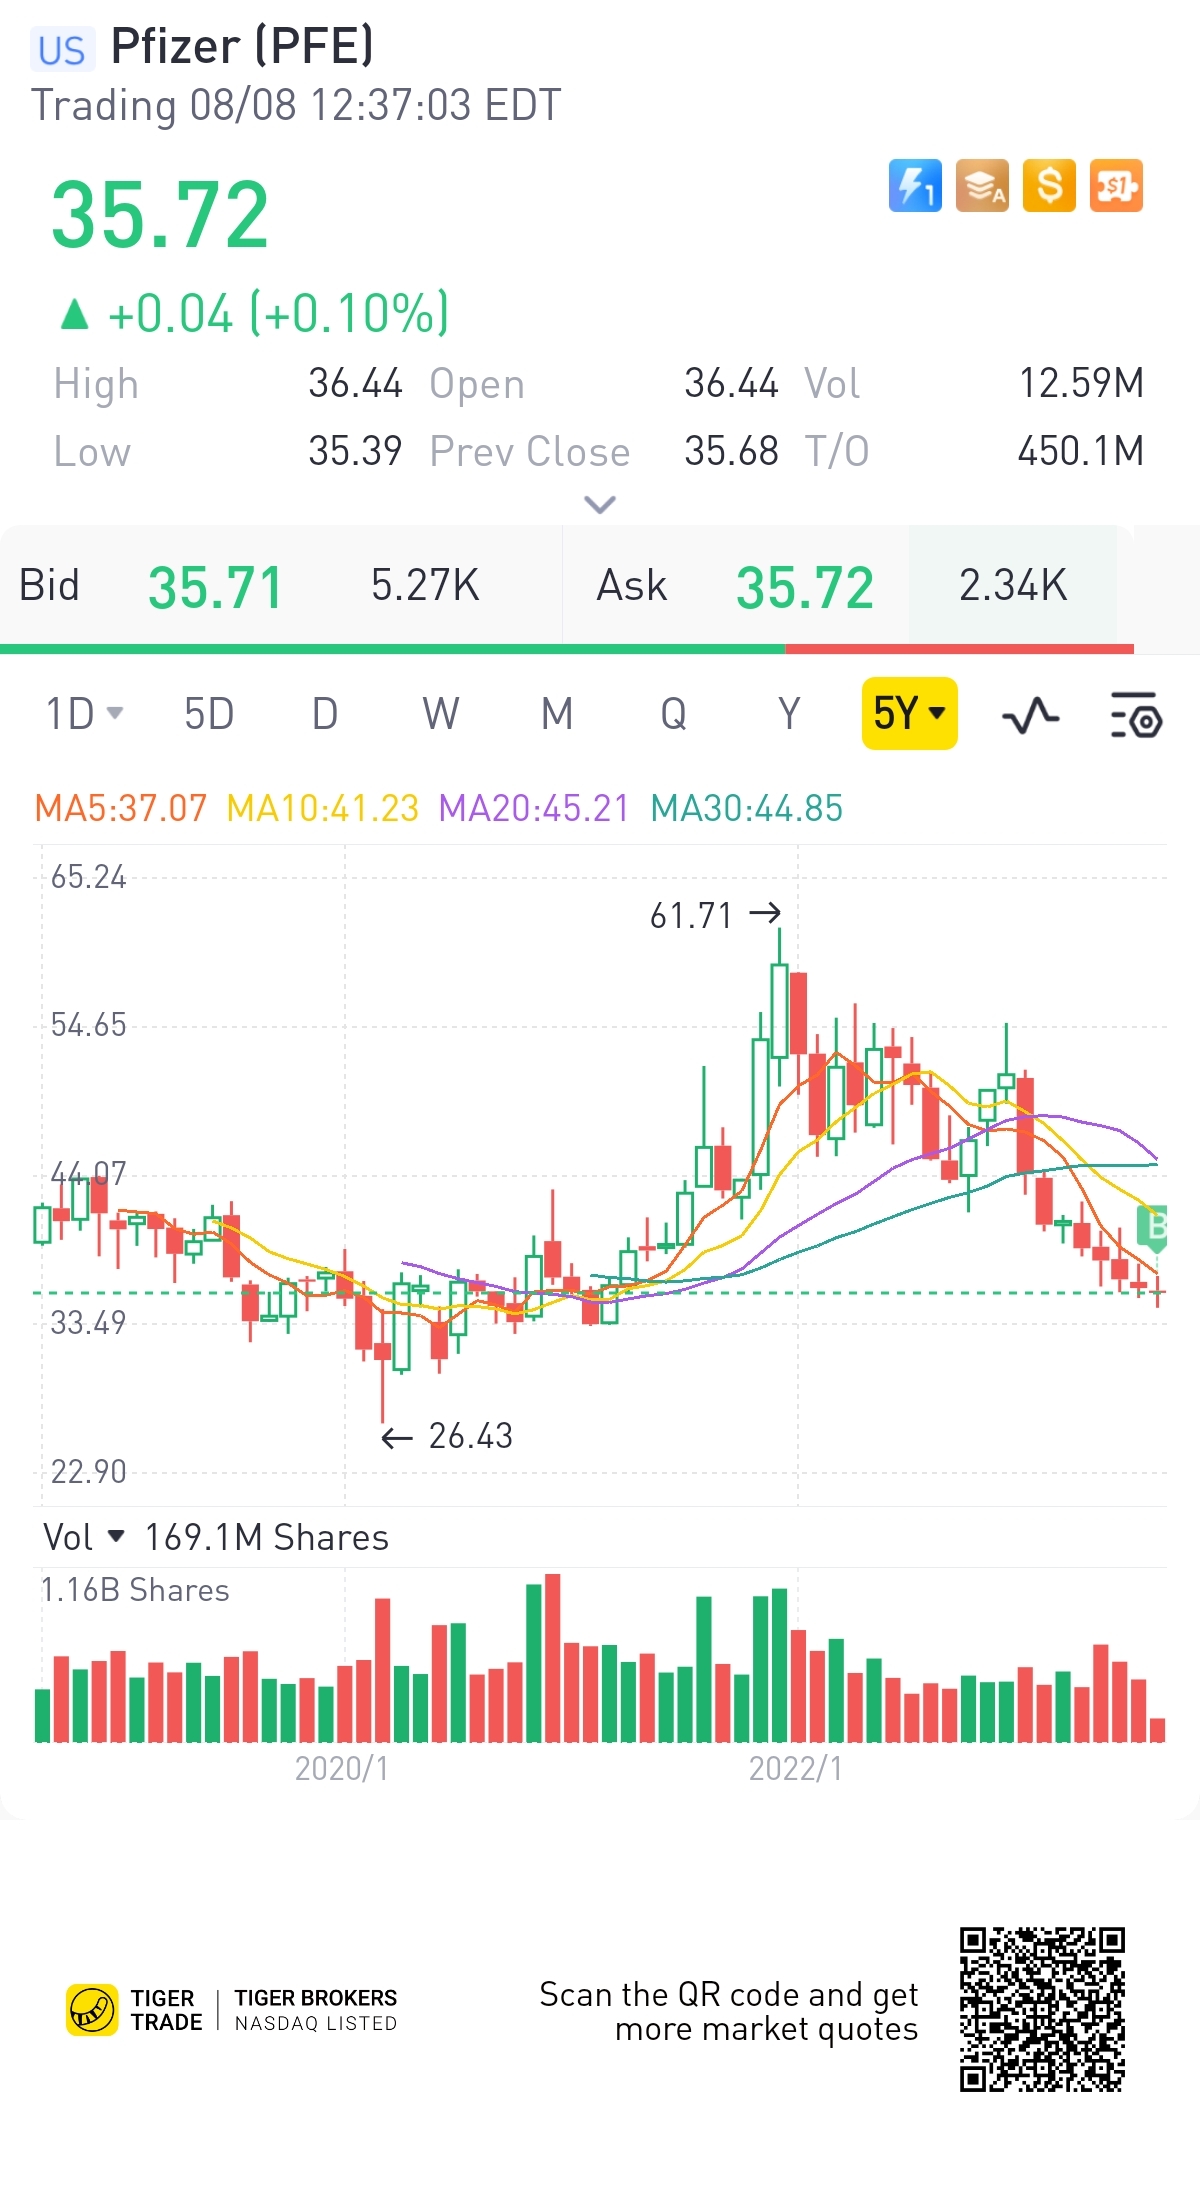
Task: Tap the Vol value 12.59M
Action: 1081,383
